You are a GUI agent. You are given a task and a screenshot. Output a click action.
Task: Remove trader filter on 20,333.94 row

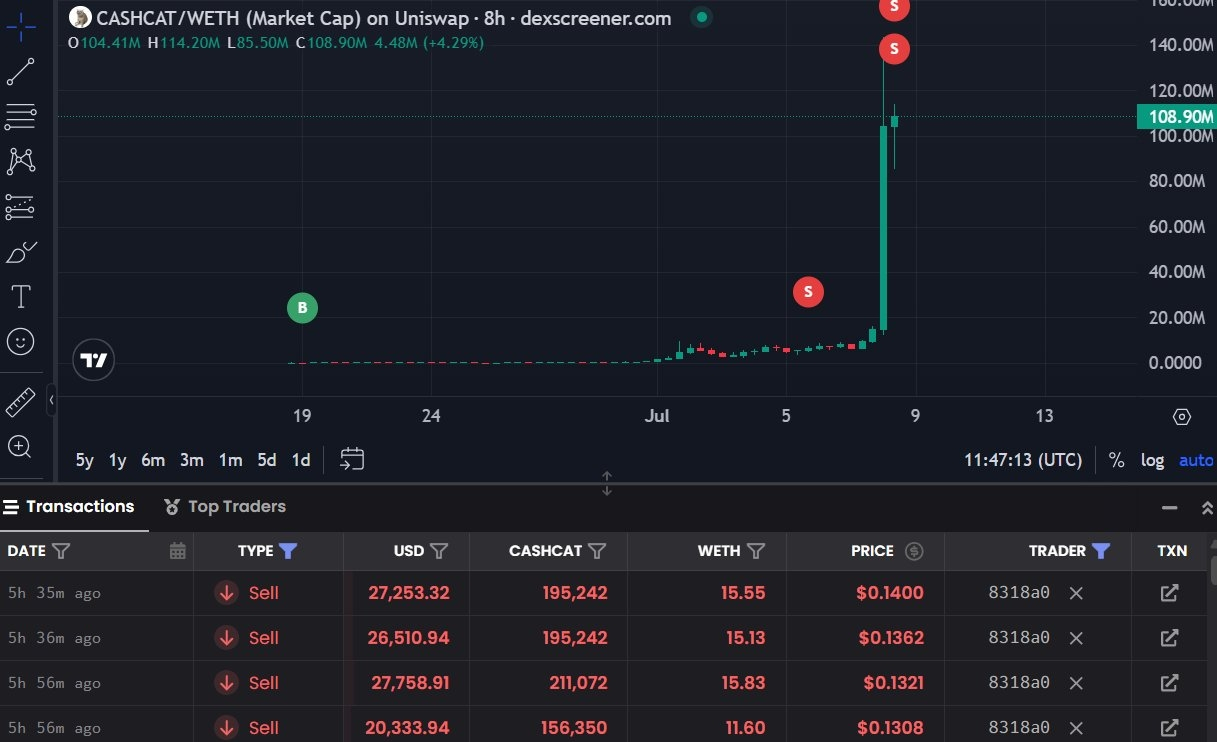pyautogui.click(x=1076, y=728)
